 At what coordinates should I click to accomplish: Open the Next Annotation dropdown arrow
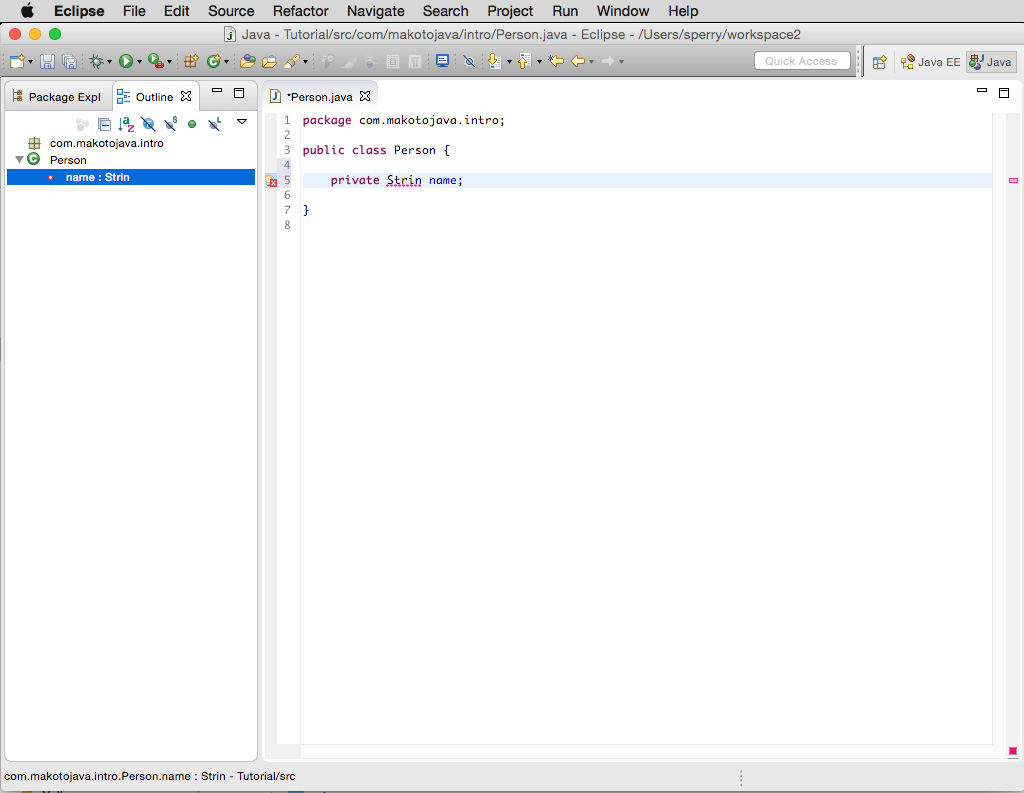(x=509, y=62)
